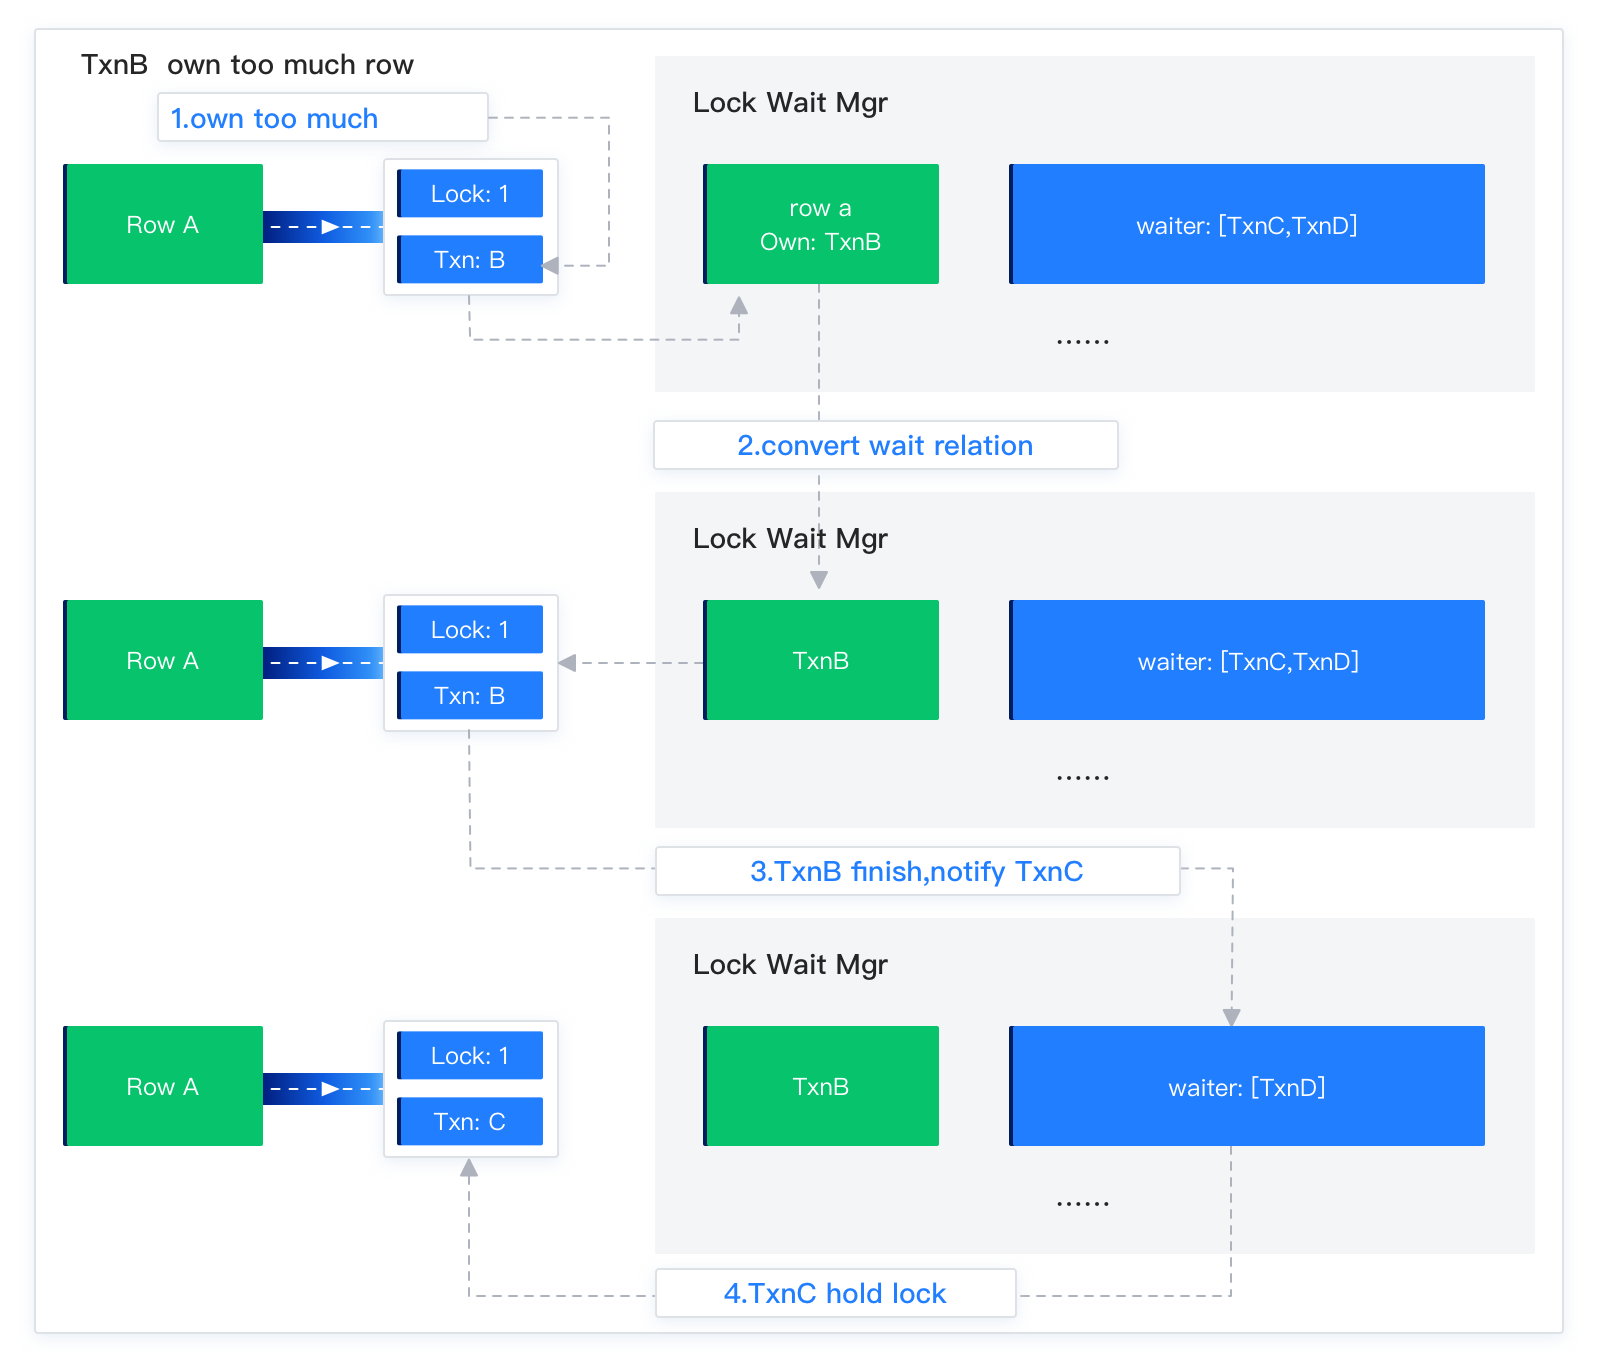Click the bottom-most "Lock Wait Mgr" heading
This screenshot has width=1600, height=1366.
pos(790,965)
